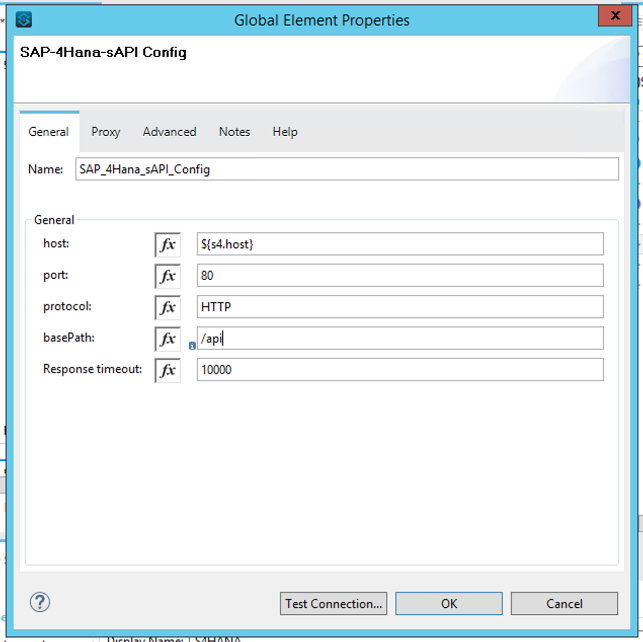
Task: Click the 'Global Element Properties' window title
Action: click(x=322, y=20)
